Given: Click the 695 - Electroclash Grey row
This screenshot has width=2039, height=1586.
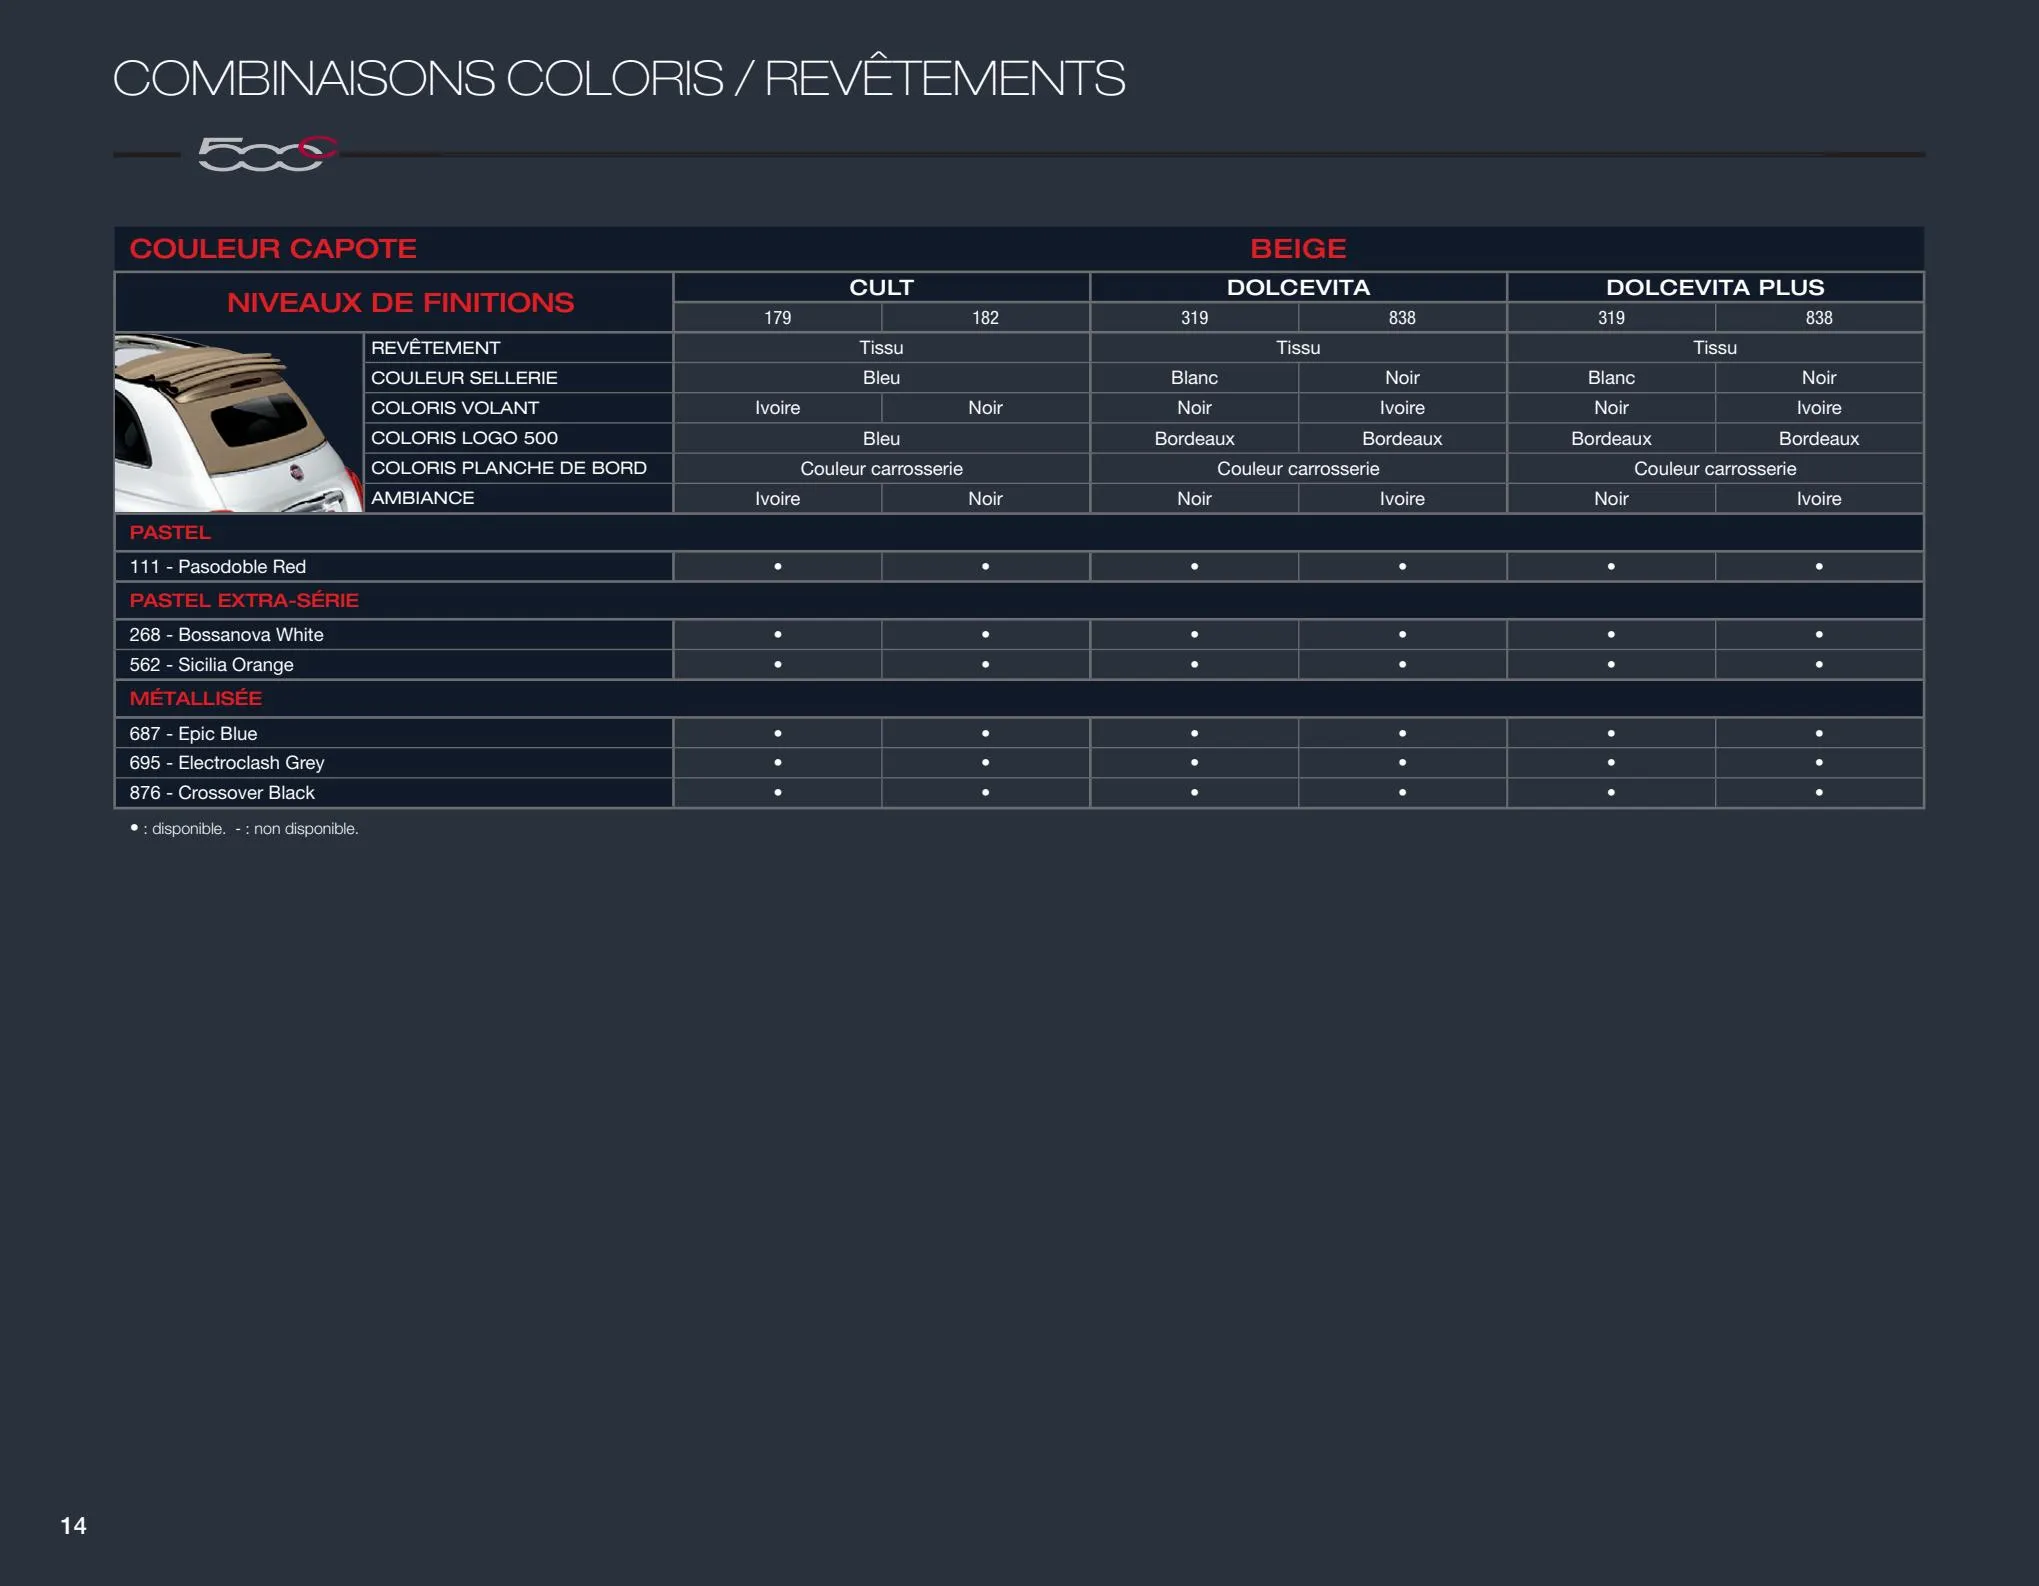Looking at the screenshot, I should pos(1019,763).
